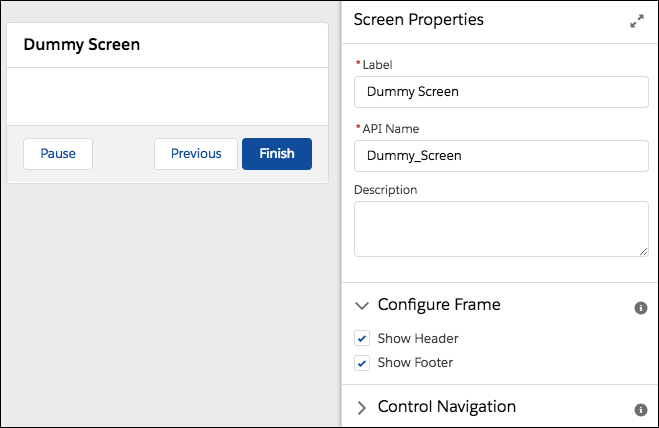Click the info icon next to Configure Frame
Viewport: 659px width, 428px height.
click(x=641, y=307)
